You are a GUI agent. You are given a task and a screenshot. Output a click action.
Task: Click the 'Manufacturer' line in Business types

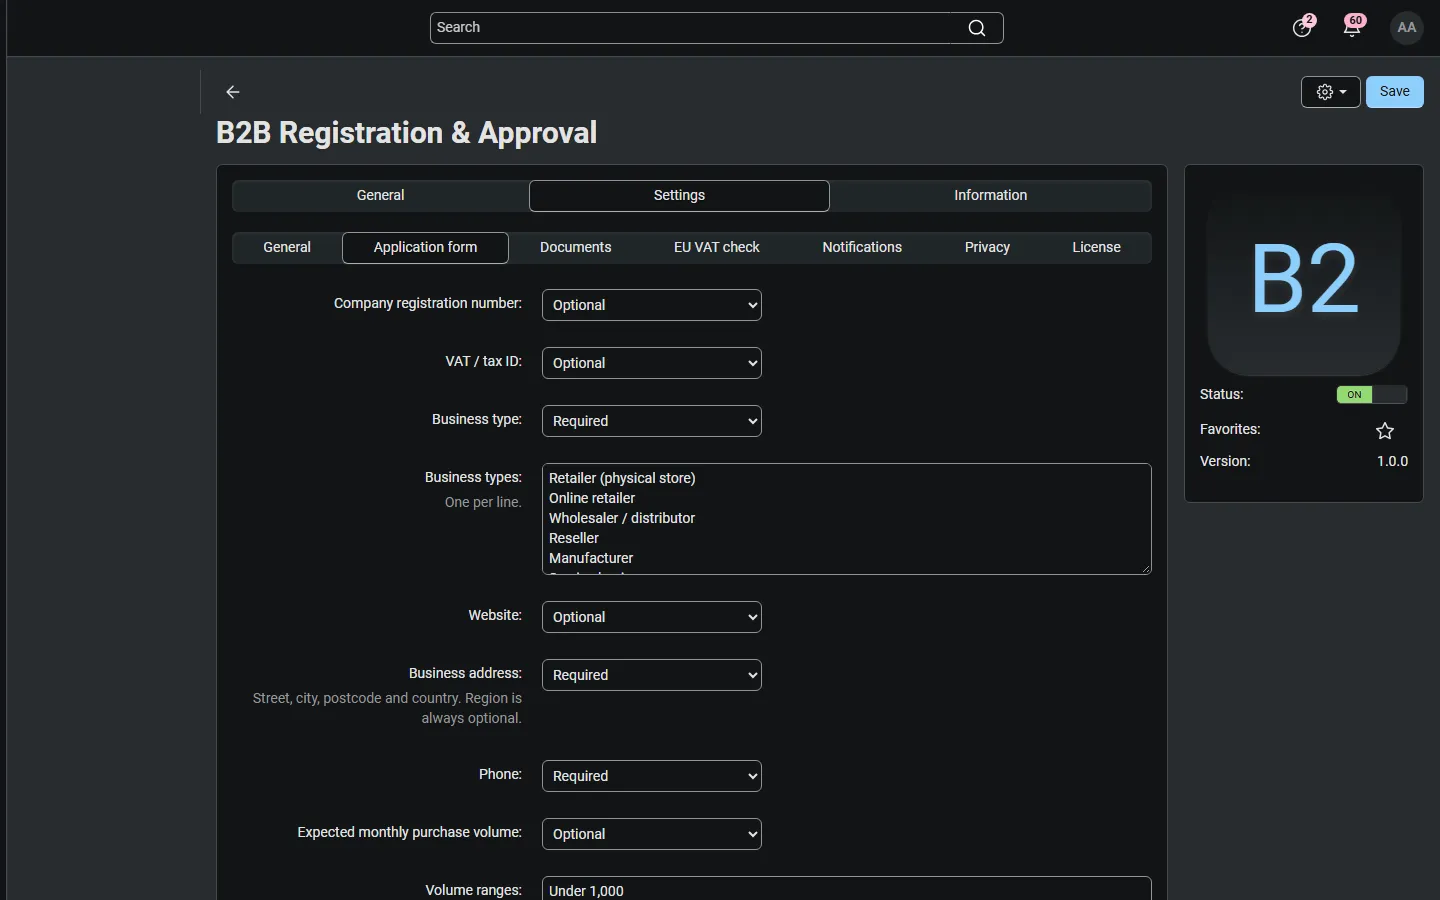pyautogui.click(x=591, y=558)
